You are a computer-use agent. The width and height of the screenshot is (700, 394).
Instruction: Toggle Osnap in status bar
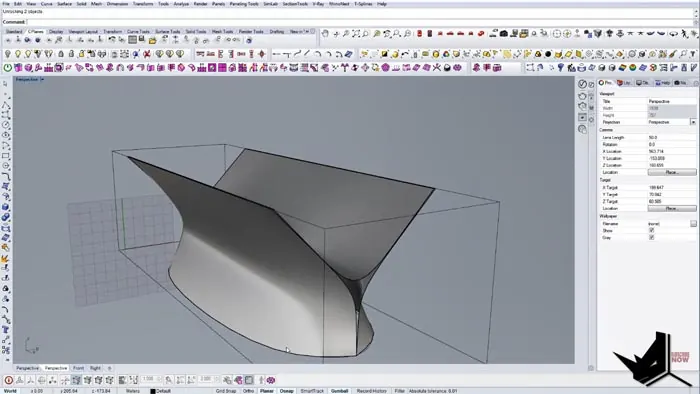(x=287, y=391)
